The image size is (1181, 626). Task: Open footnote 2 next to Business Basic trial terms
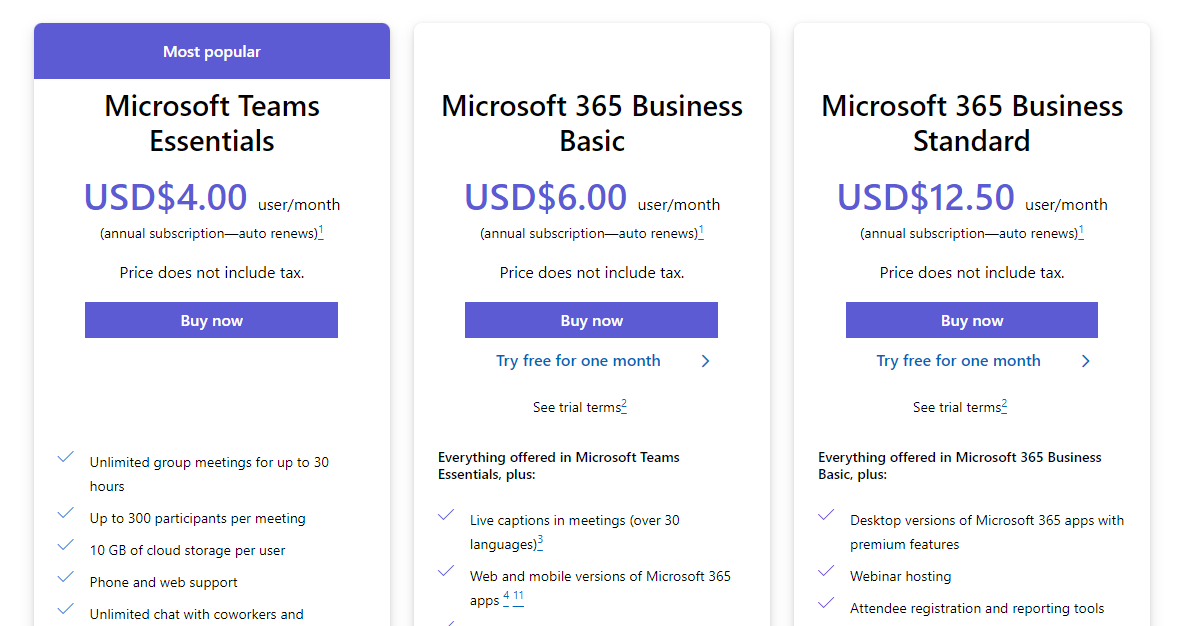(x=624, y=405)
